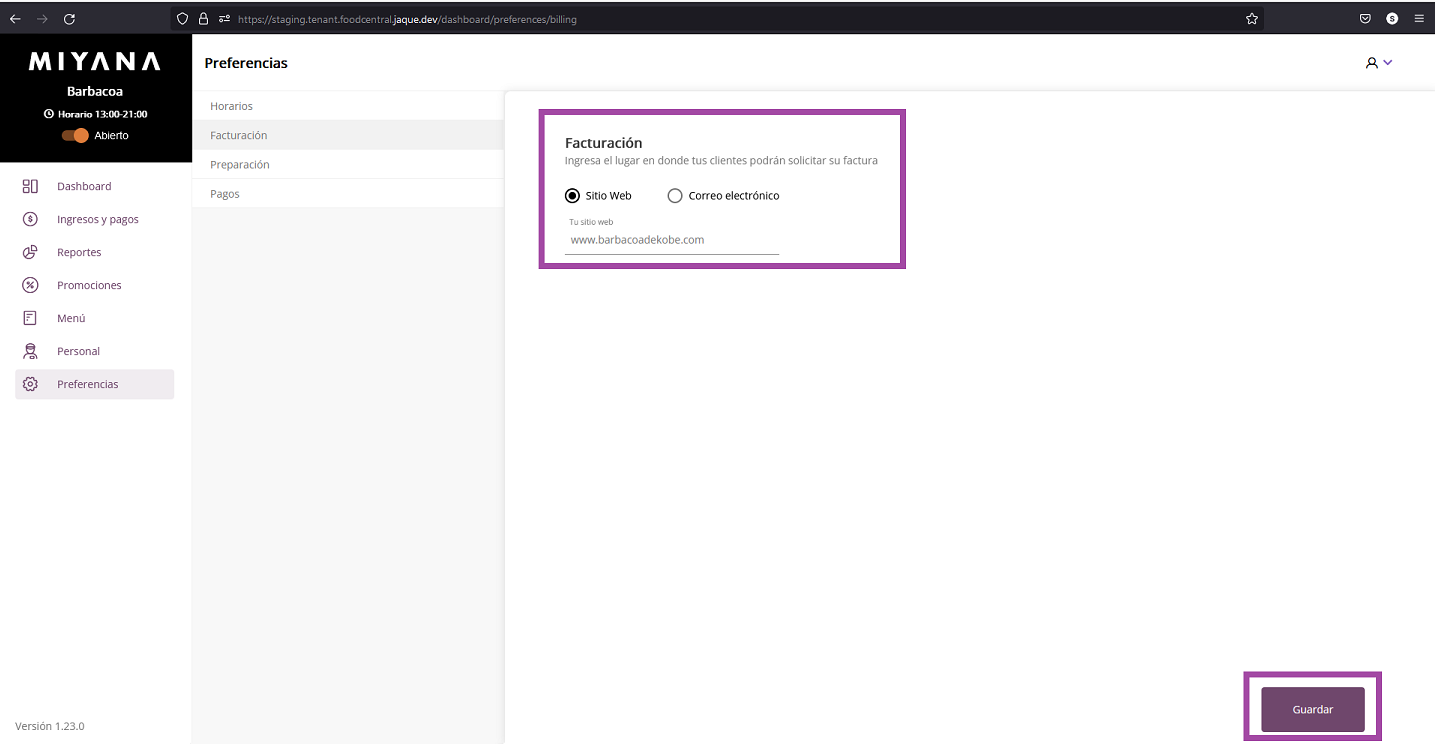The height and width of the screenshot is (744, 1435).
Task: Click the user profile icon
Action: coord(1371,63)
